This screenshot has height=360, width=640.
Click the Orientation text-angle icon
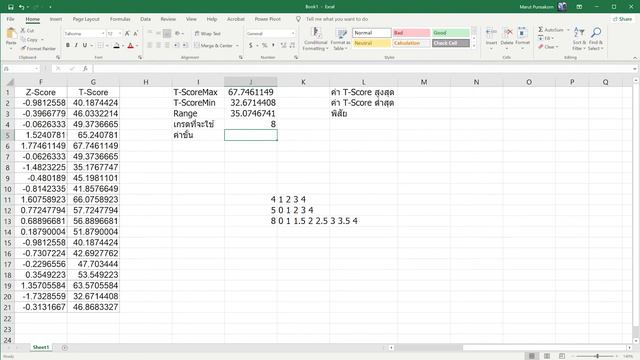178,33
